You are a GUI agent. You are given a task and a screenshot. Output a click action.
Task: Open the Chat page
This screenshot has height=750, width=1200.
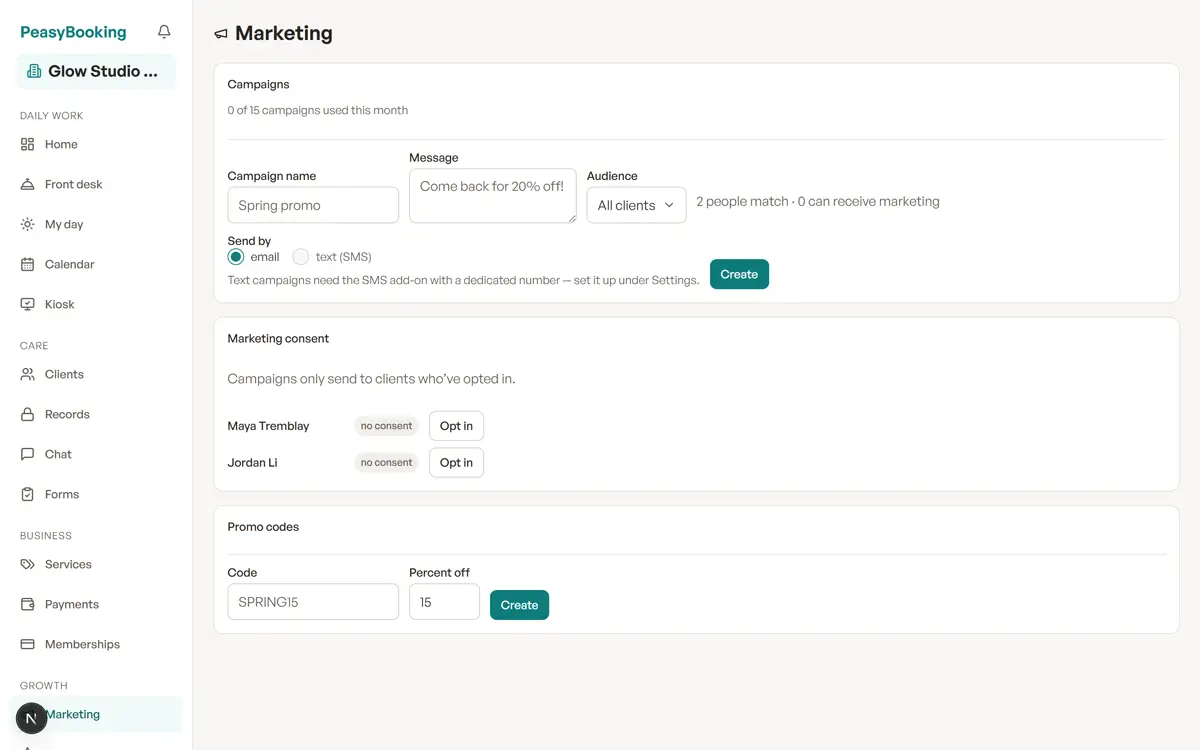(x=96, y=454)
